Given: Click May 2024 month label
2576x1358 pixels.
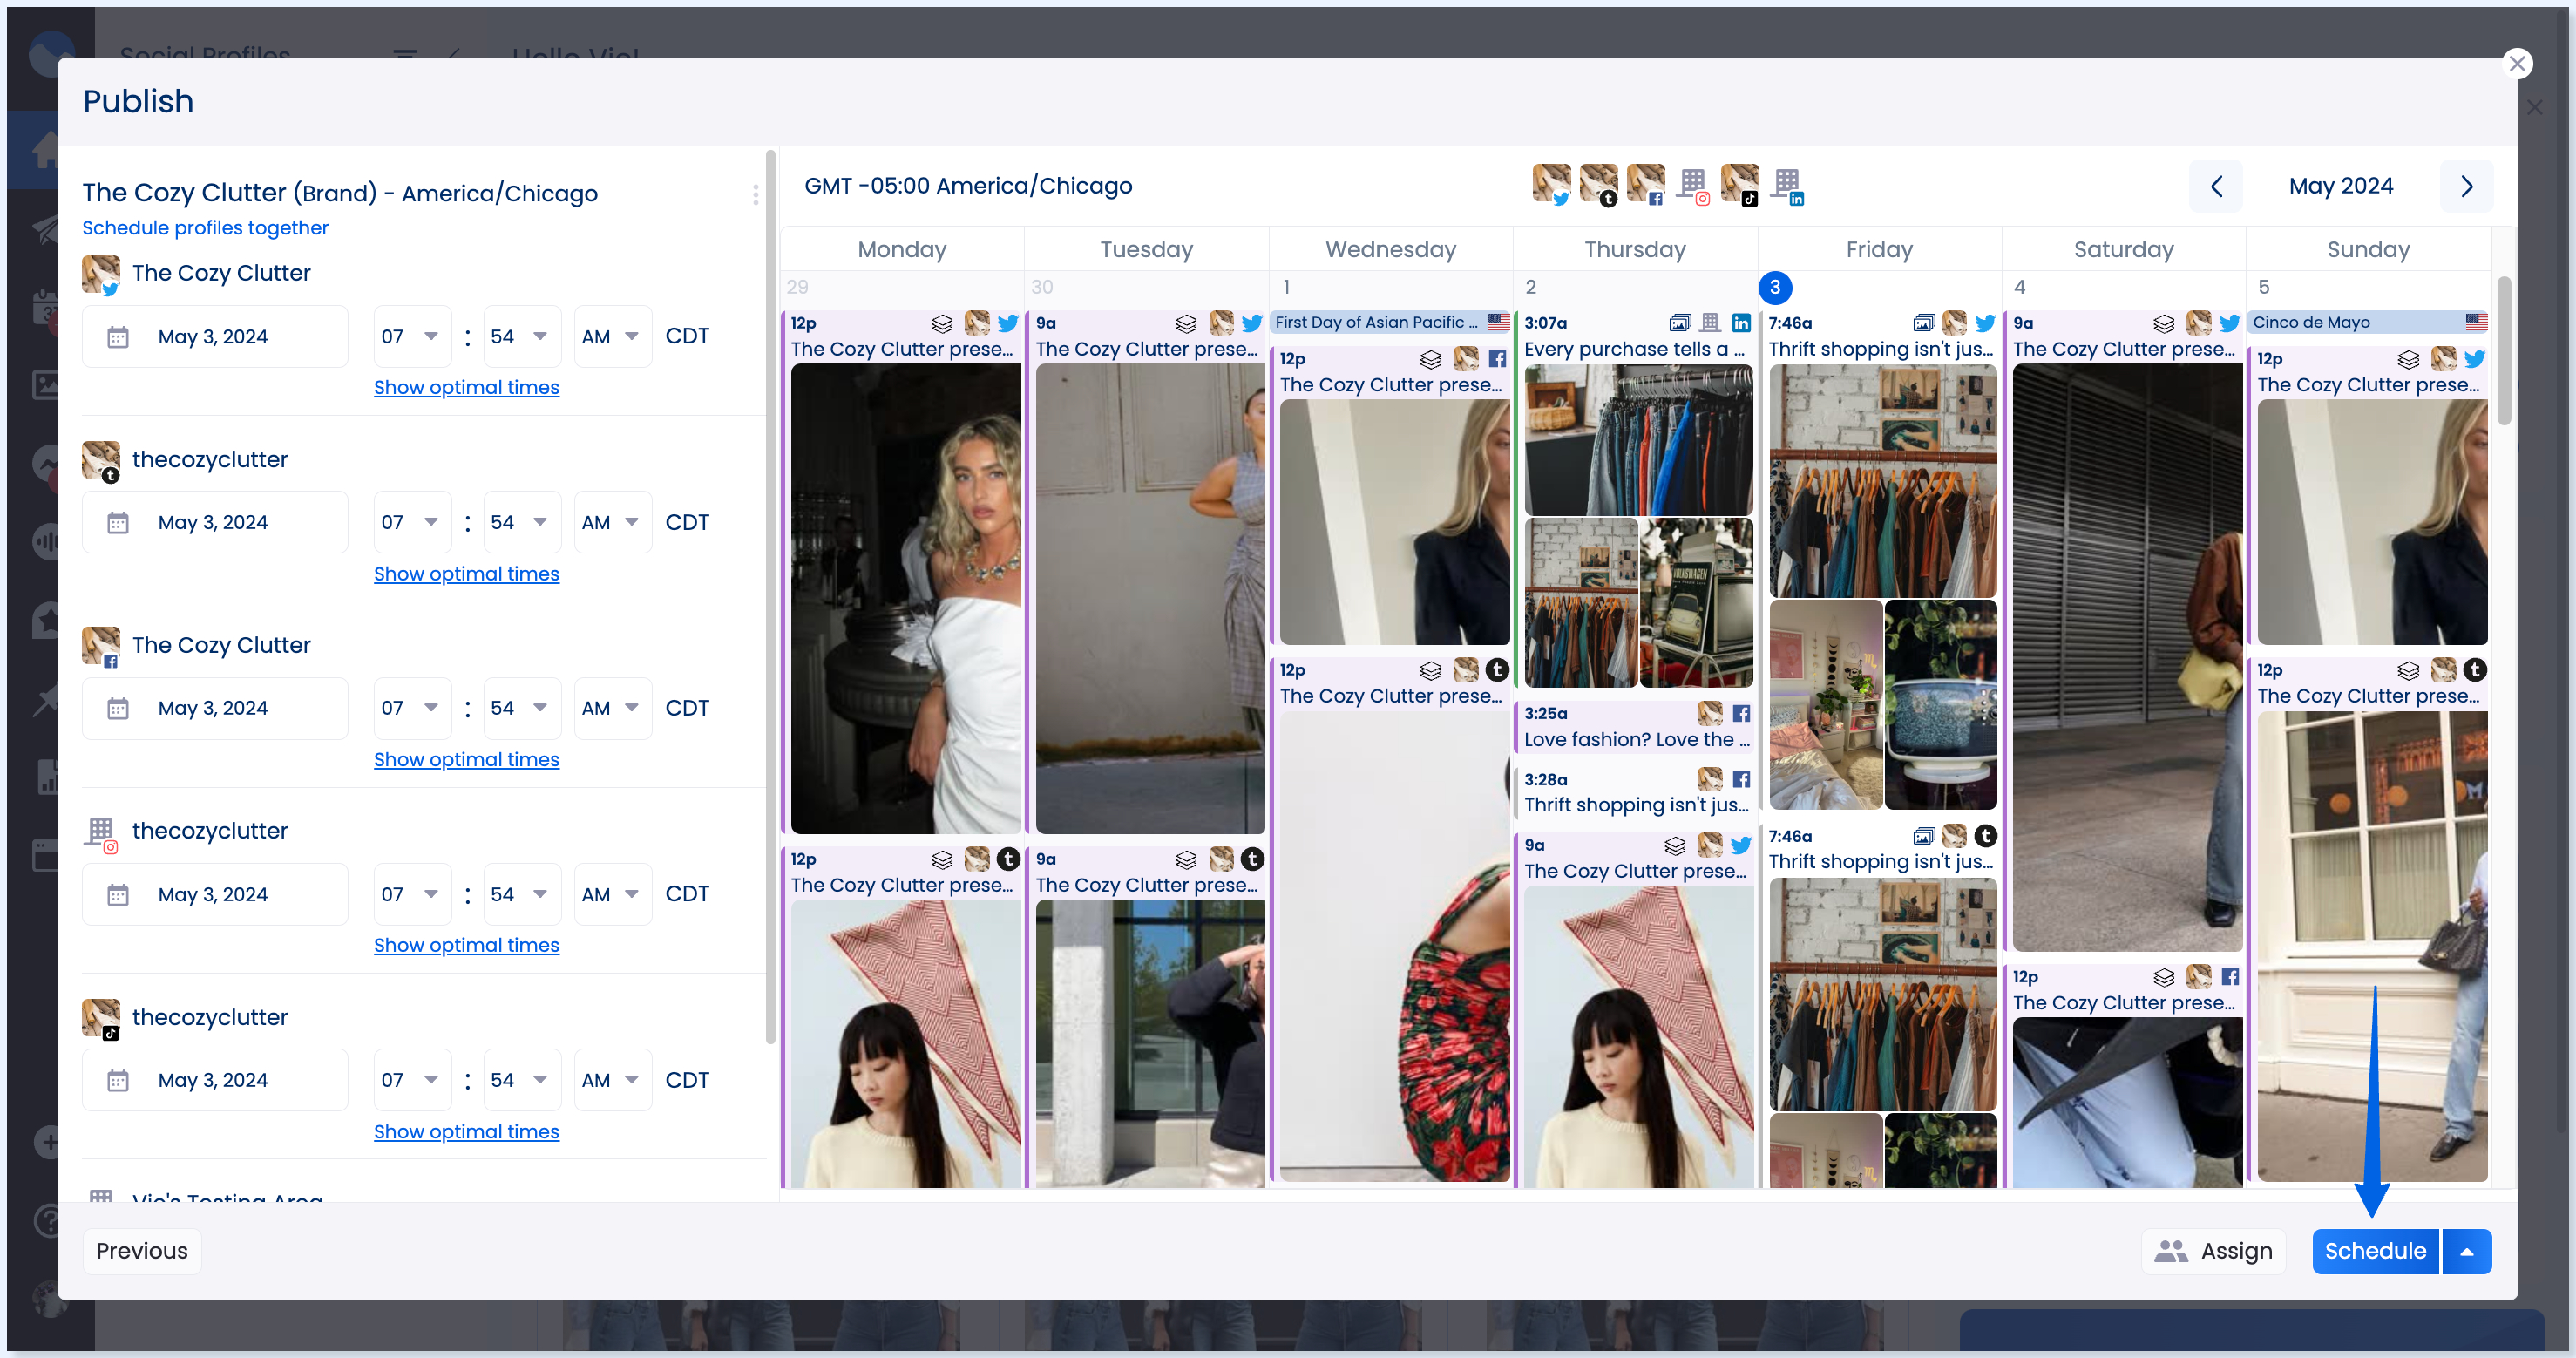Looking at the screenshot, I should coord(2341,186).
